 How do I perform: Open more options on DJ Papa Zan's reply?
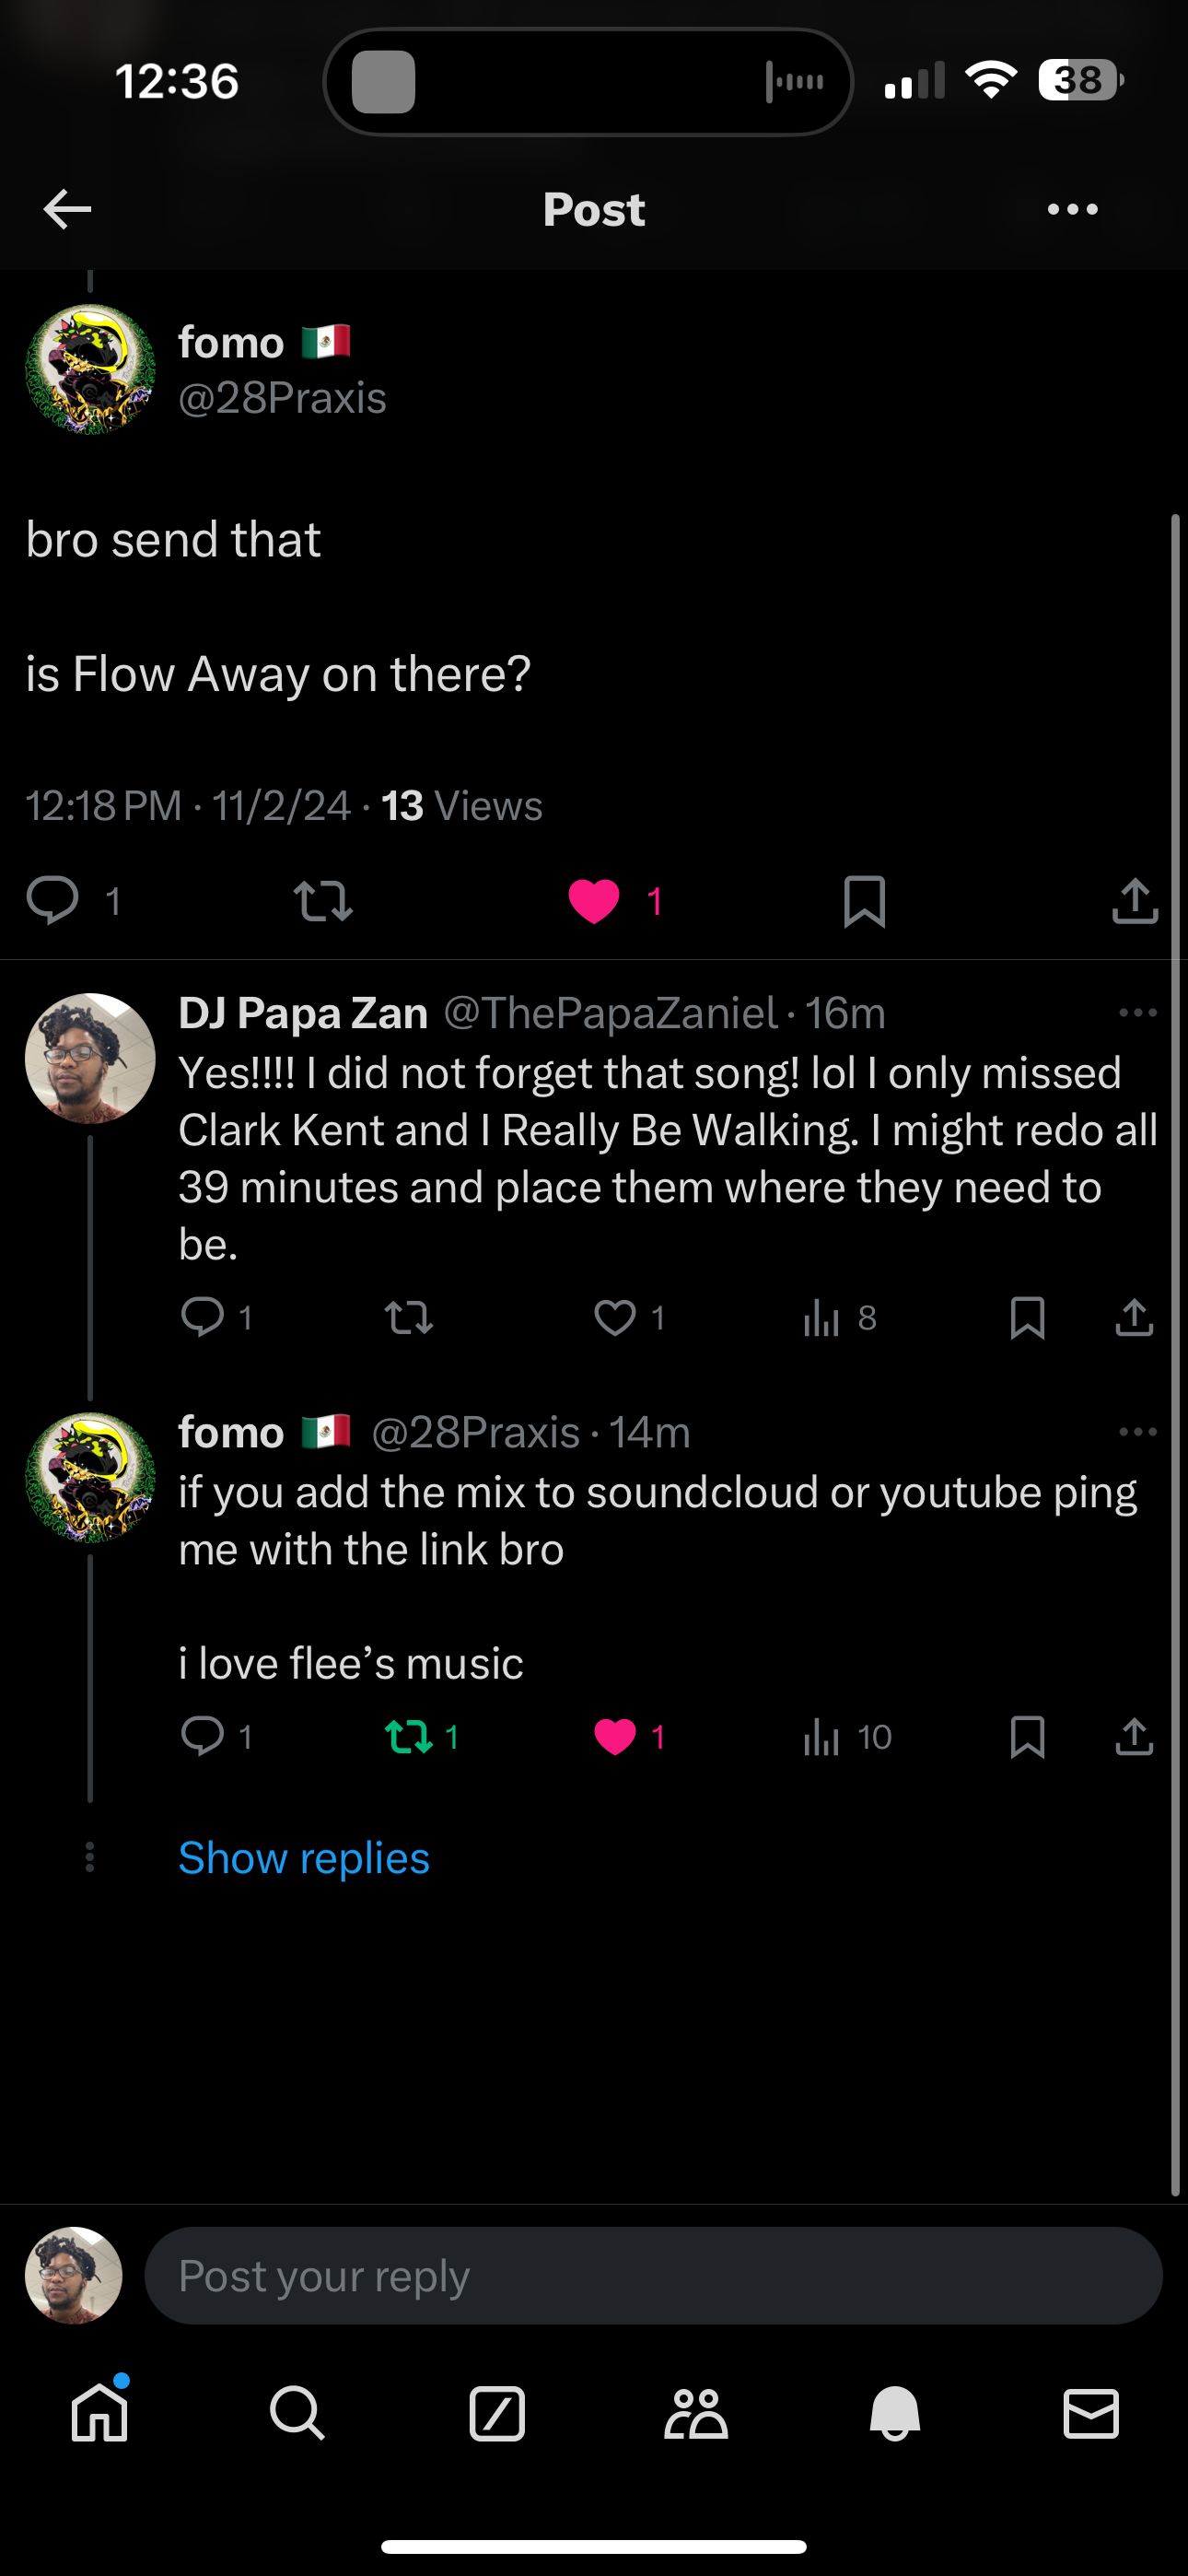1137,1013
